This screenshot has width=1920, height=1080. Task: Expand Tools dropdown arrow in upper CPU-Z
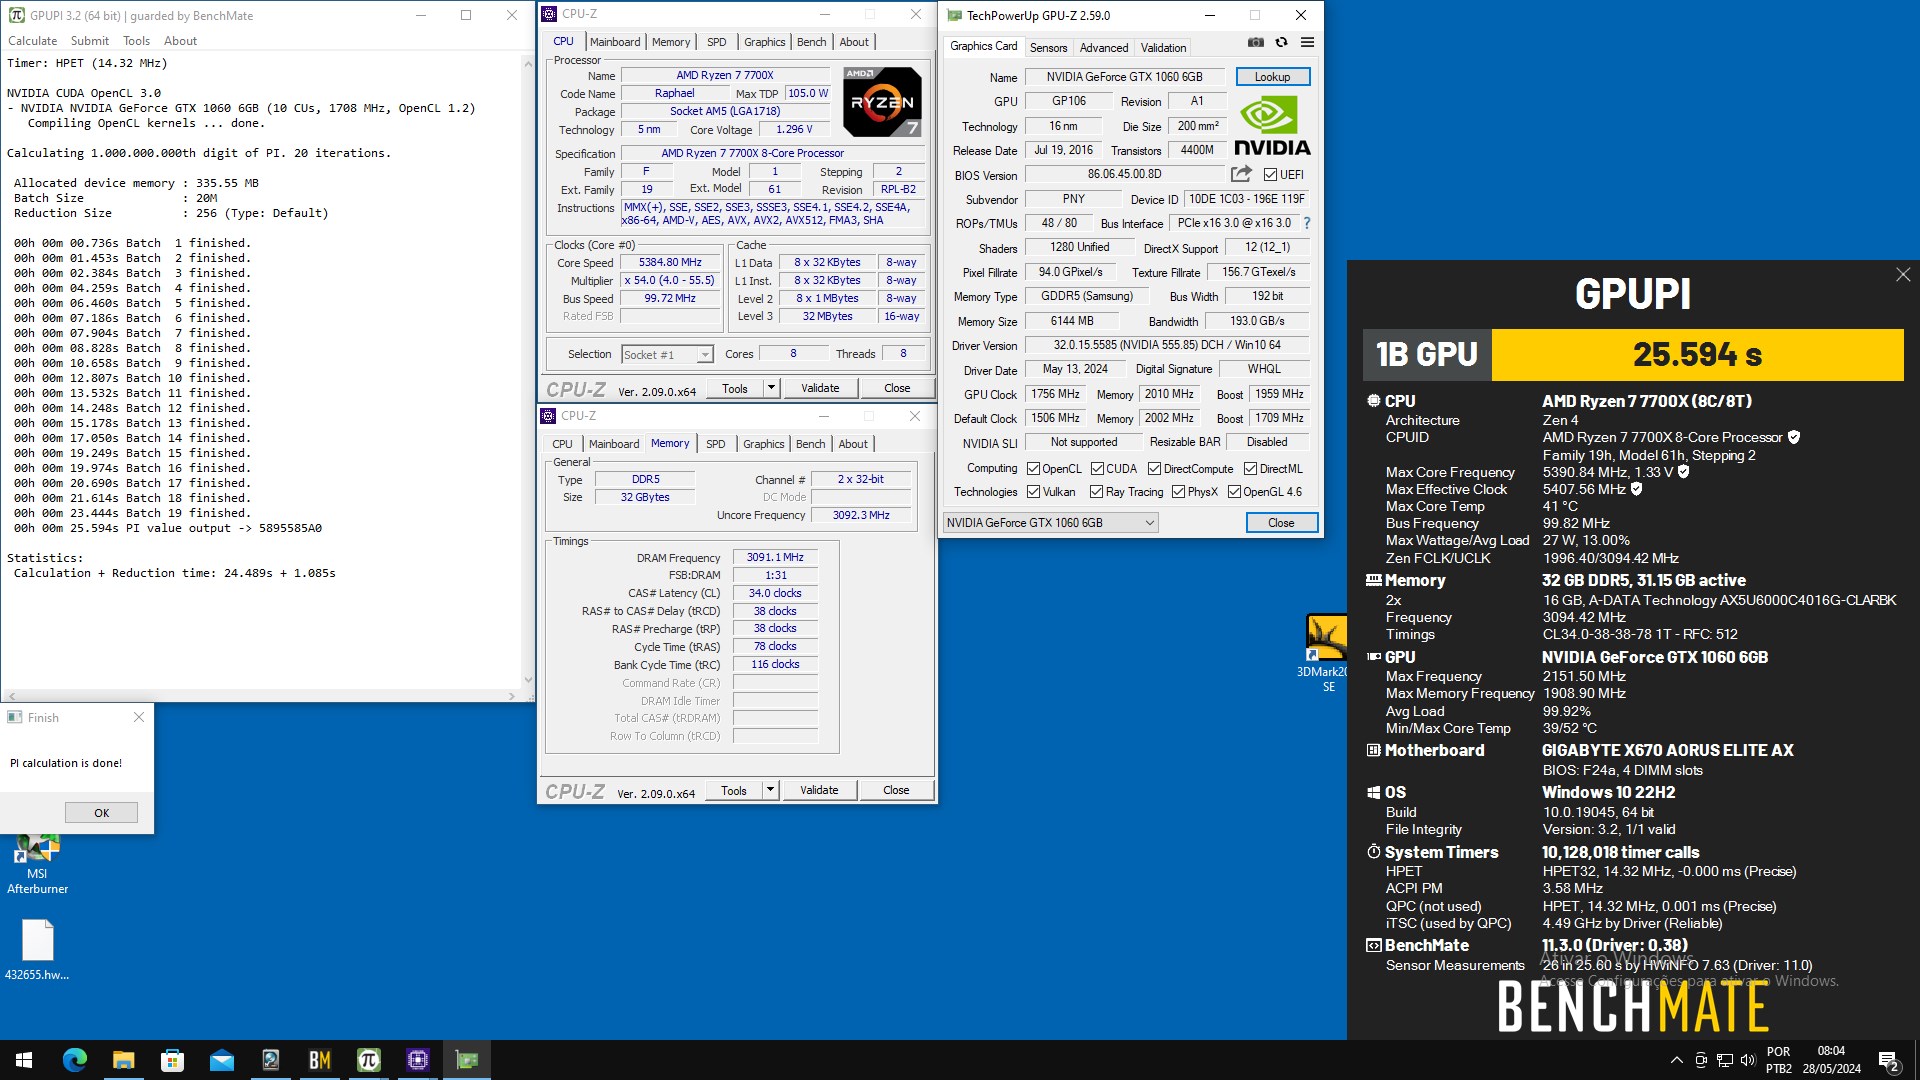tap(771, 388)
